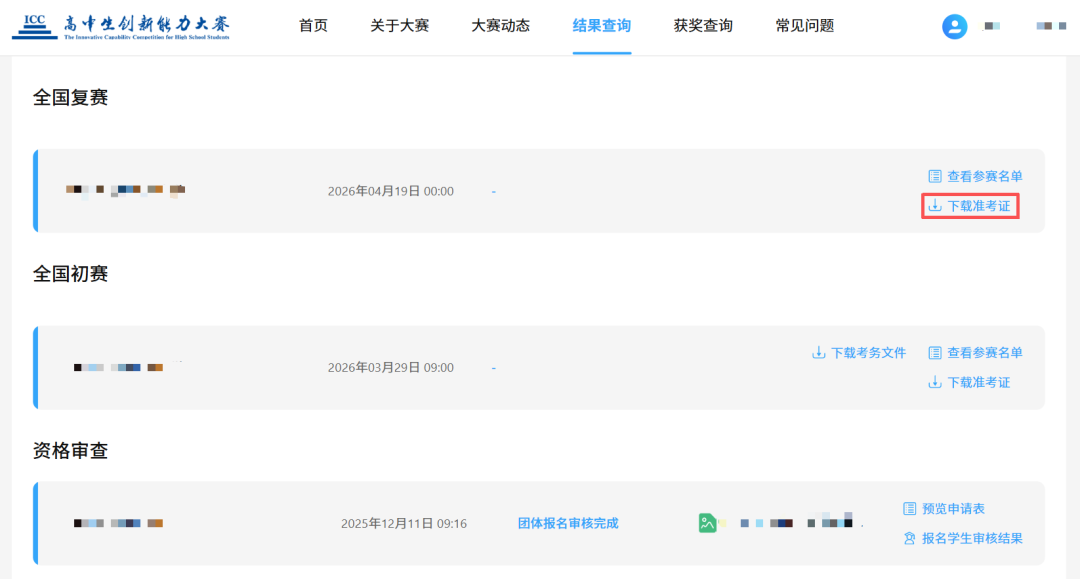Screen dimensions: 1080x579
Task: Go to 首页 in navigation bar
Action: pyautogui.click(x=313, y=26)
